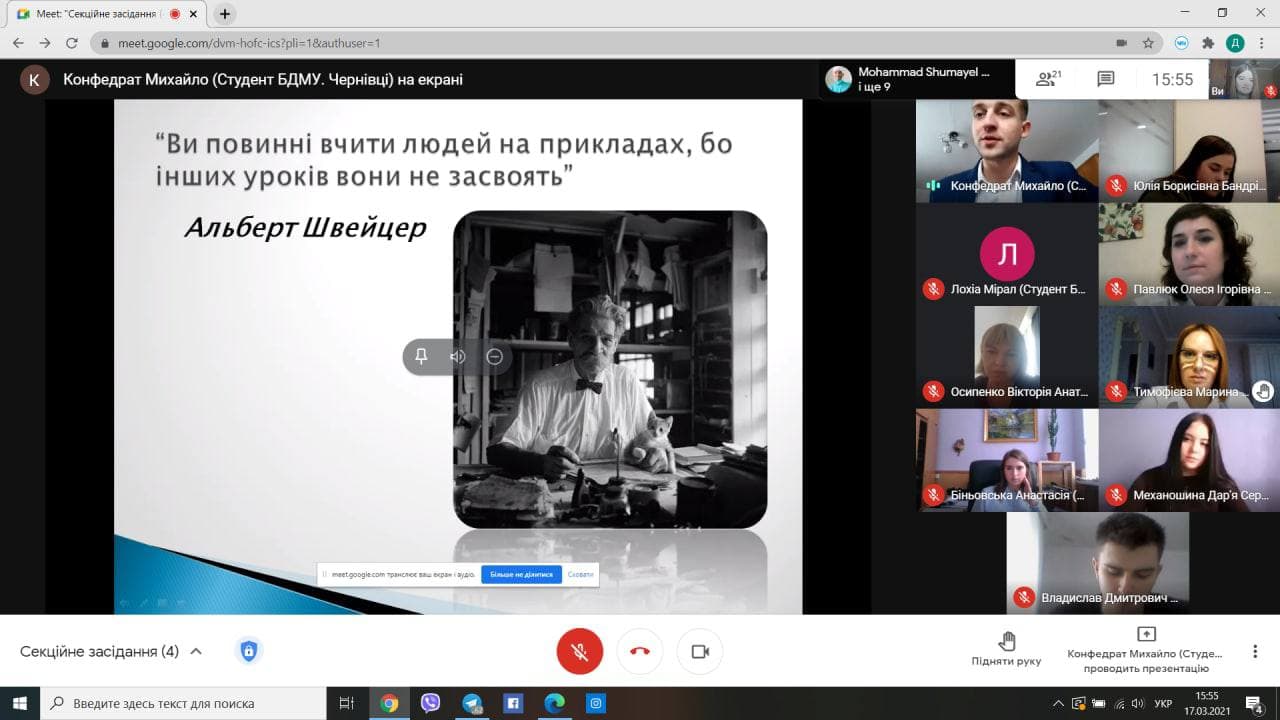Viewport: 1280px width, 720px height.
Task: Raise hand using Підняти руку
Action: [1006, 649]
